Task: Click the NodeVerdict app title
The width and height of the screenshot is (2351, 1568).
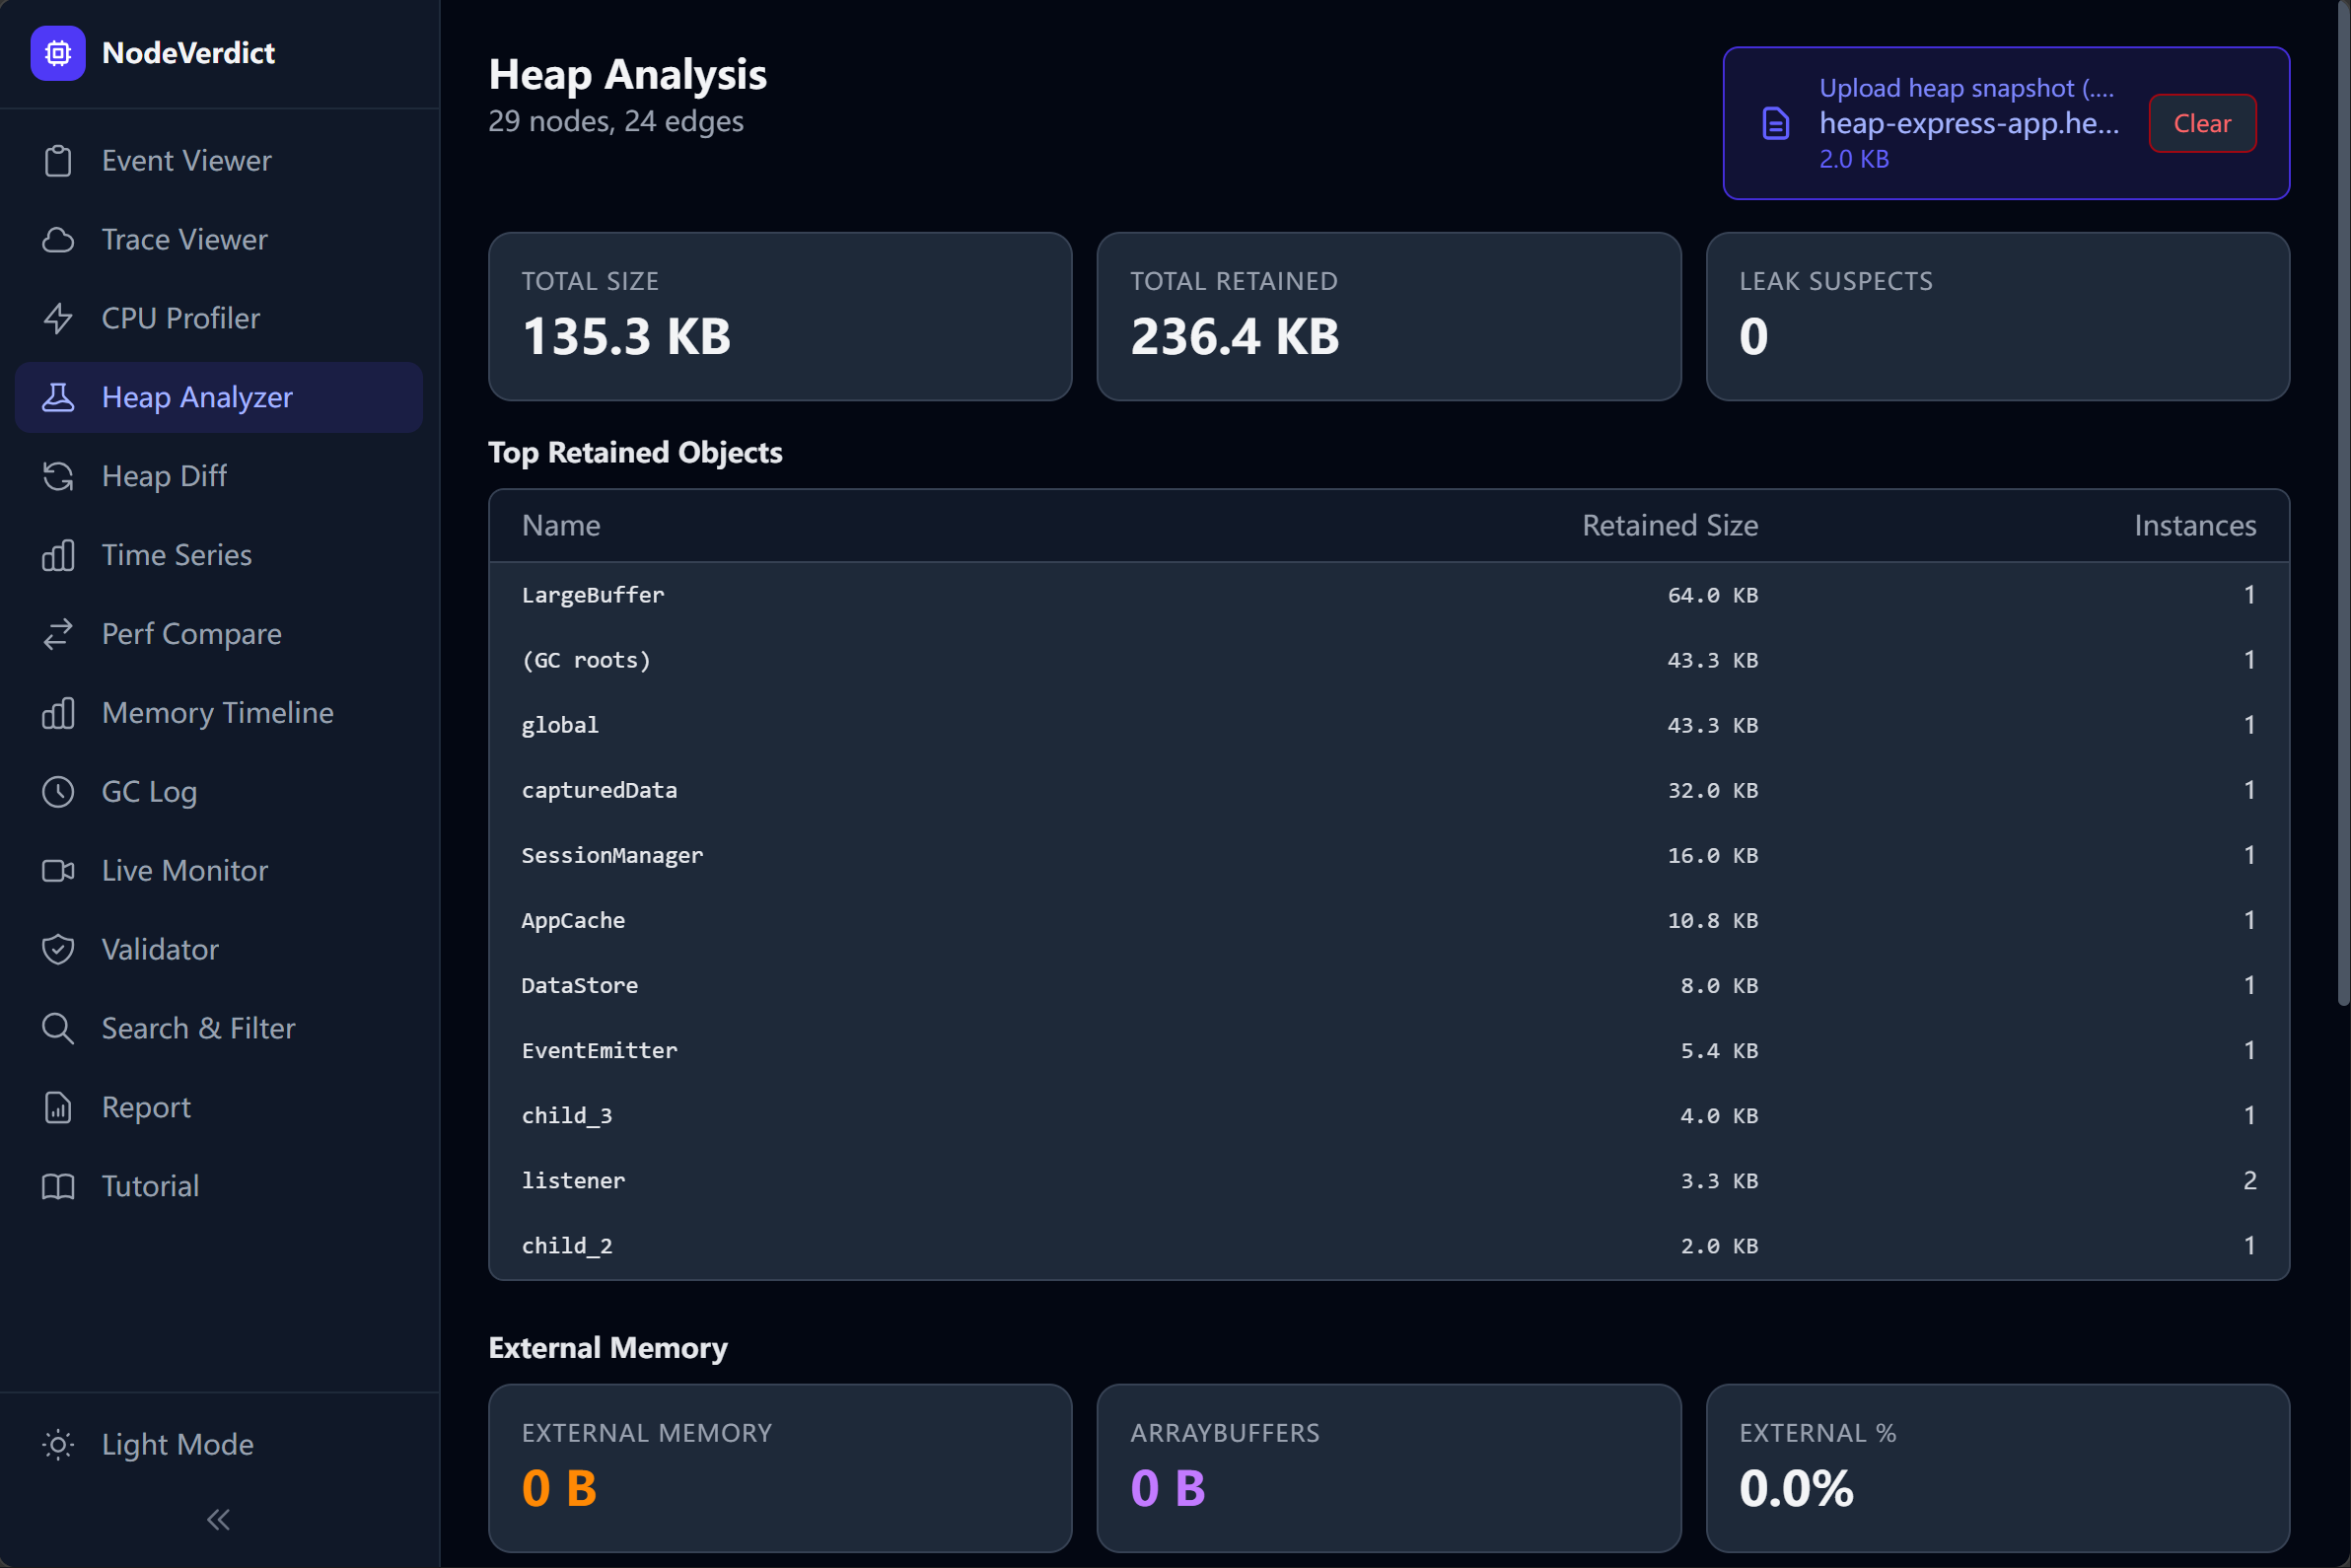Action: tap(188, 53)
